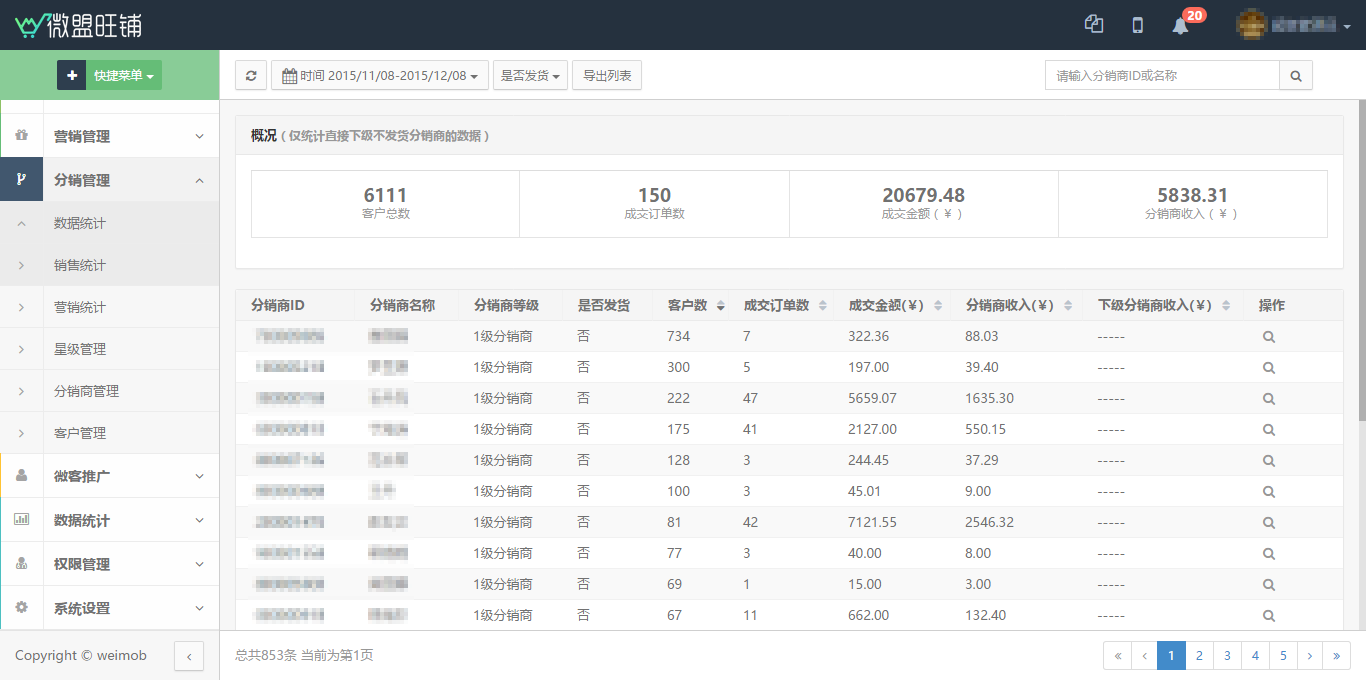Sort table by 分销商收入 column
The width and height of the screenshot is (1366, 680).
(1067, 306)
